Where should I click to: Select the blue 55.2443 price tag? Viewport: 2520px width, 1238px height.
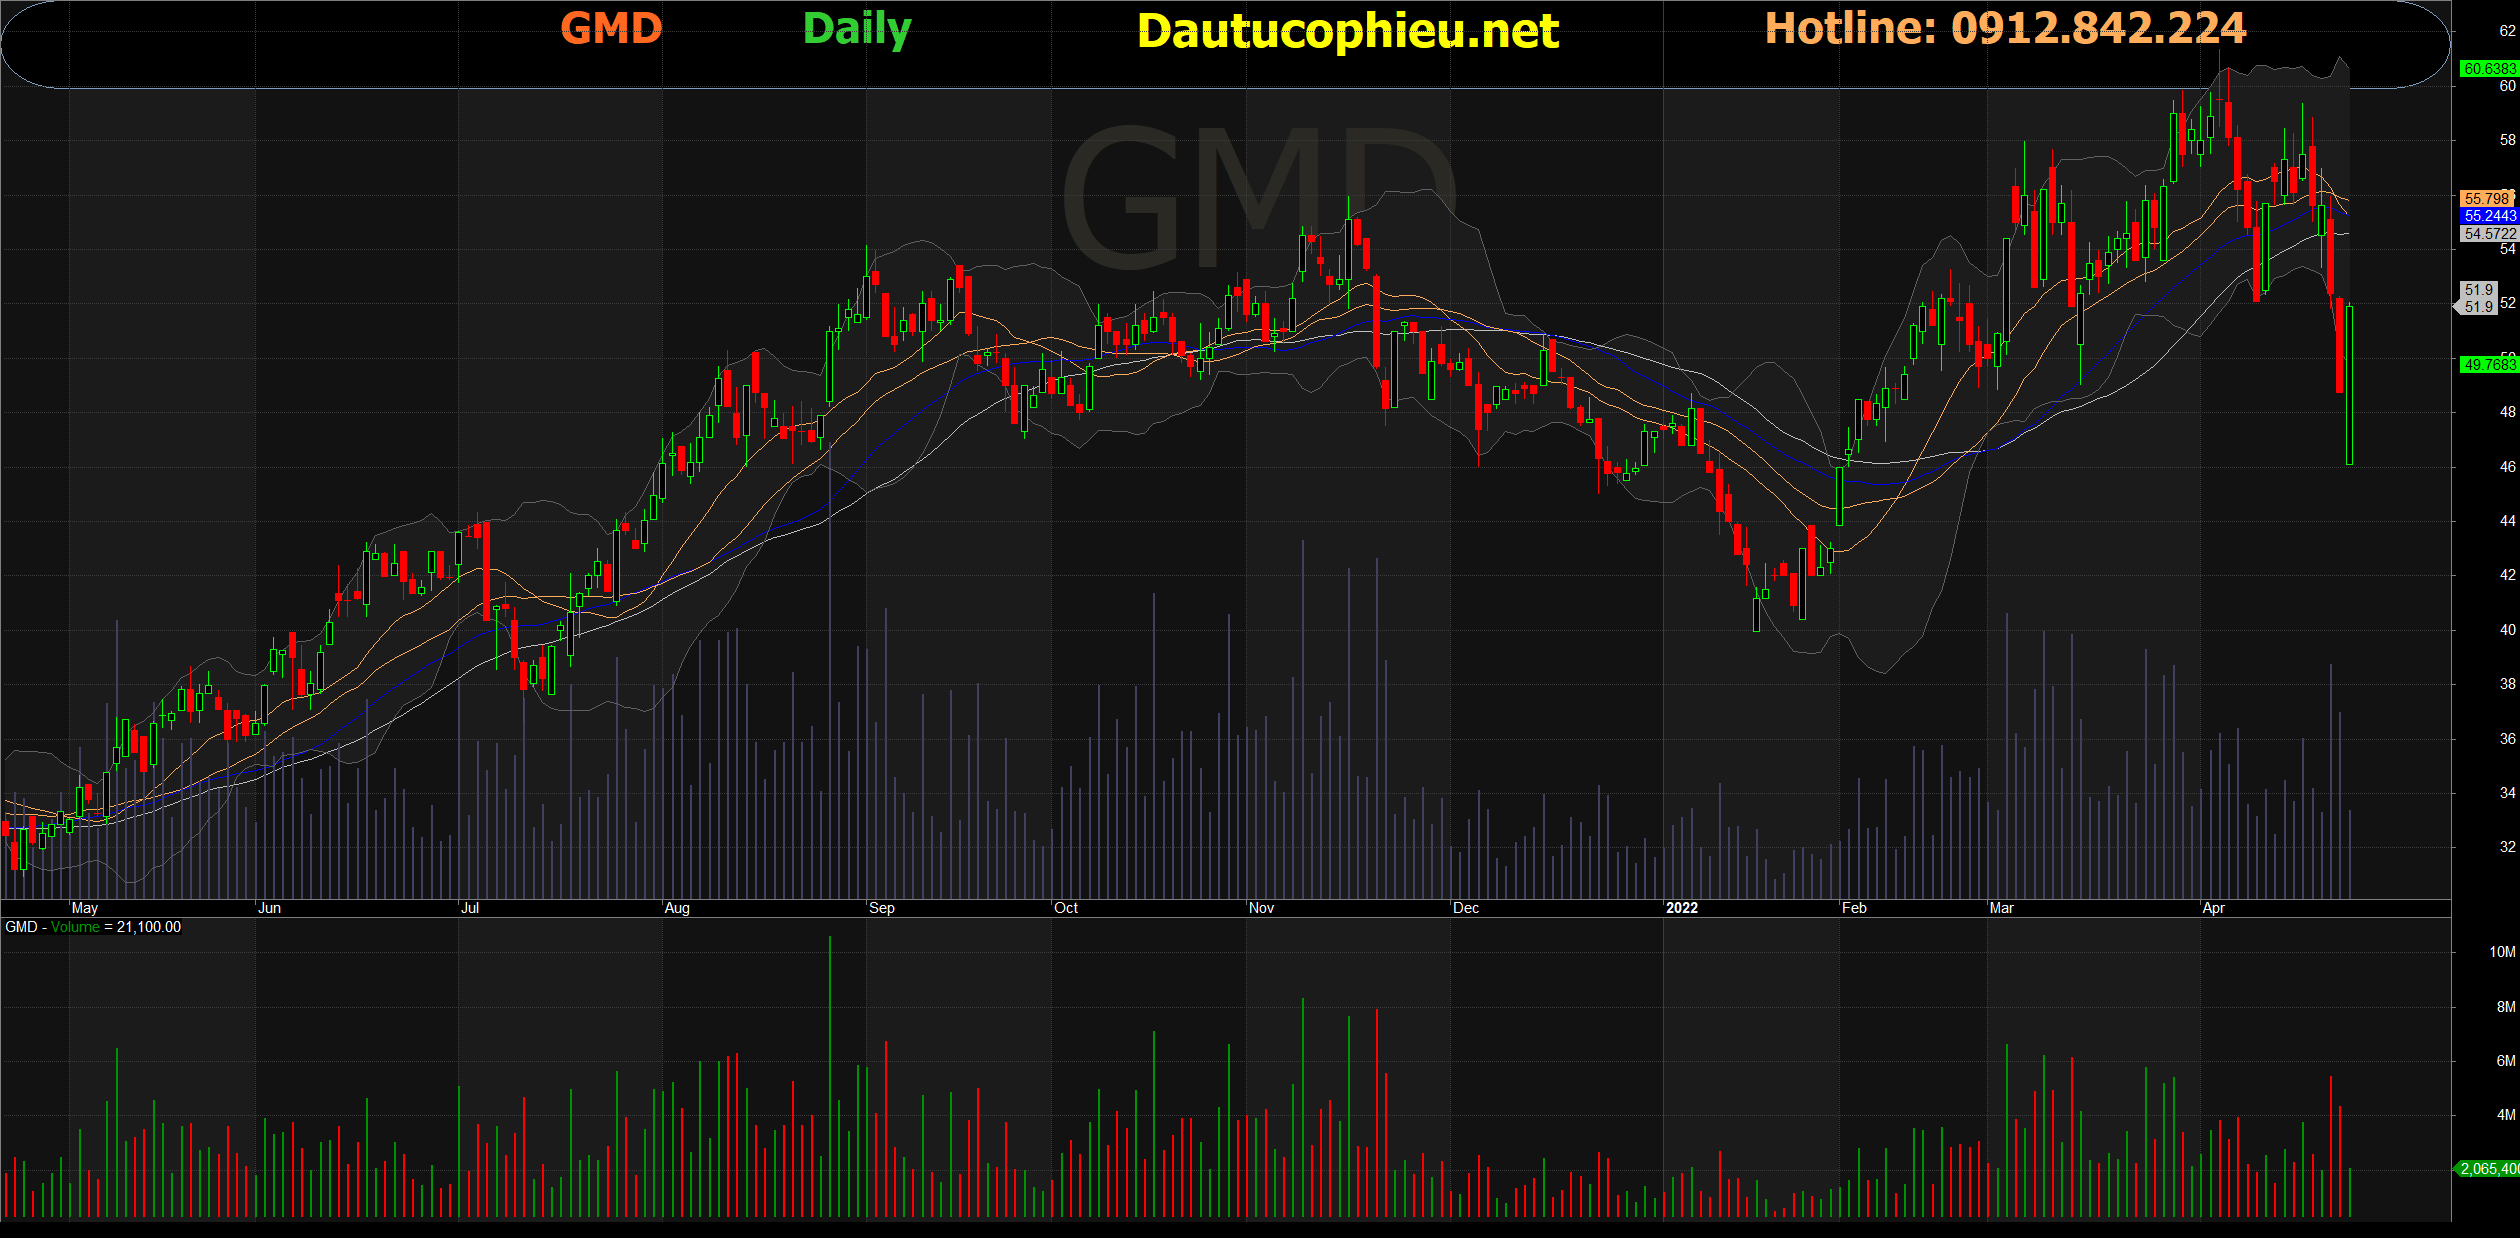click(2488, 216)
